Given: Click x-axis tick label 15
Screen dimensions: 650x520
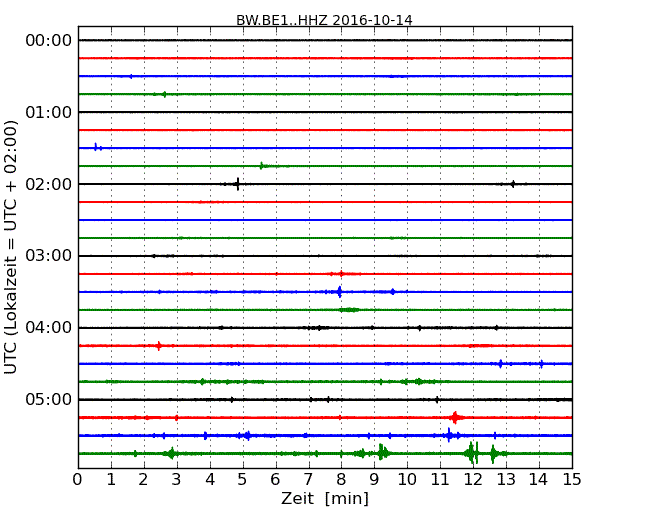Looking at the screenshot, I should (572, 479).
